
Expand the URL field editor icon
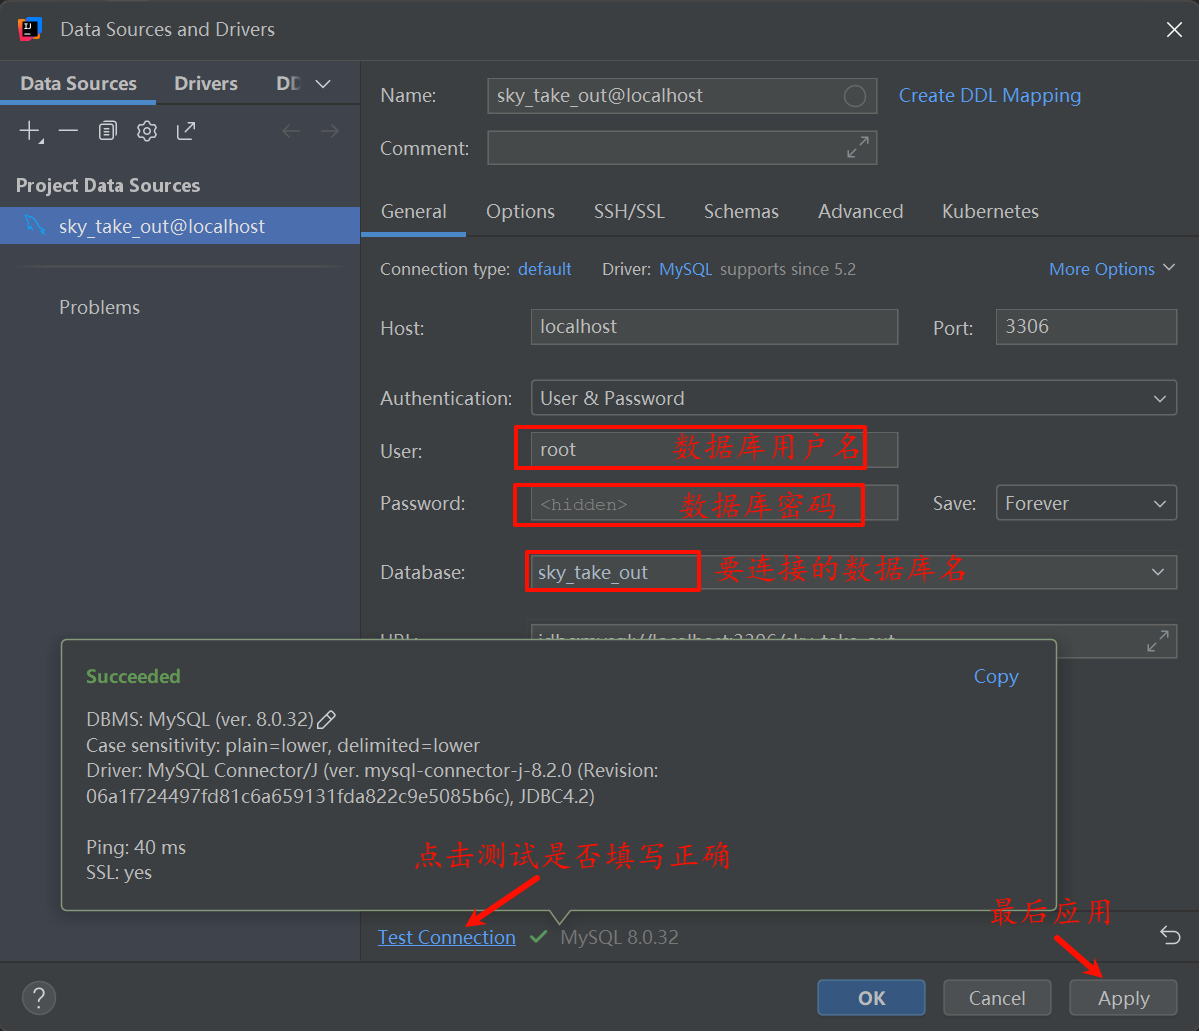[x=1158, y=641]
